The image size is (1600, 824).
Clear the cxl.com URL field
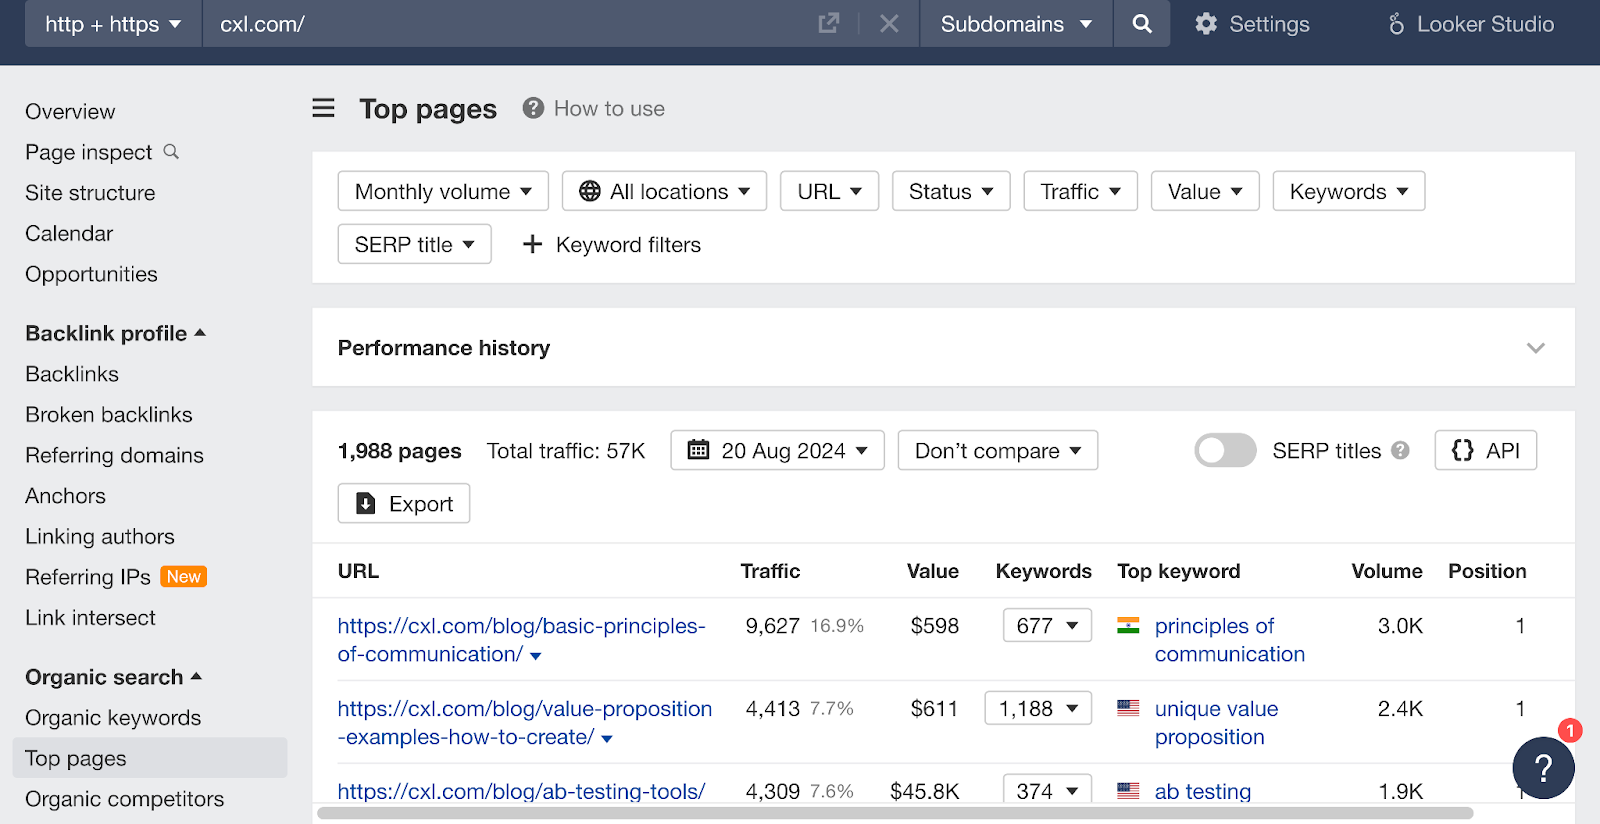889,23
